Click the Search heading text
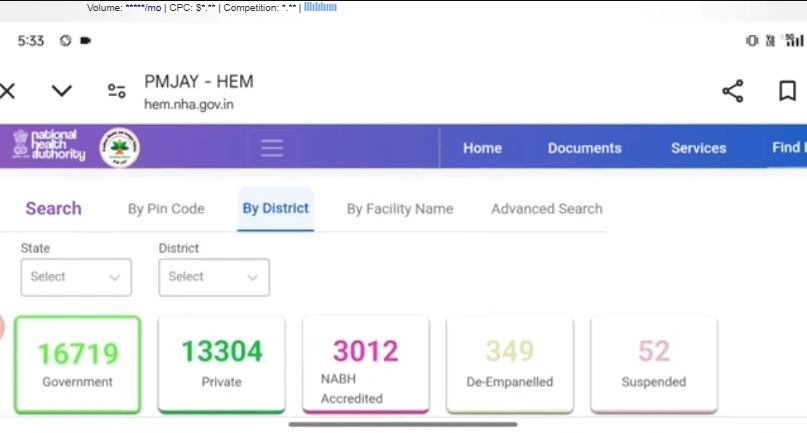Screen dimensions: 807x433 pos(54,209)
